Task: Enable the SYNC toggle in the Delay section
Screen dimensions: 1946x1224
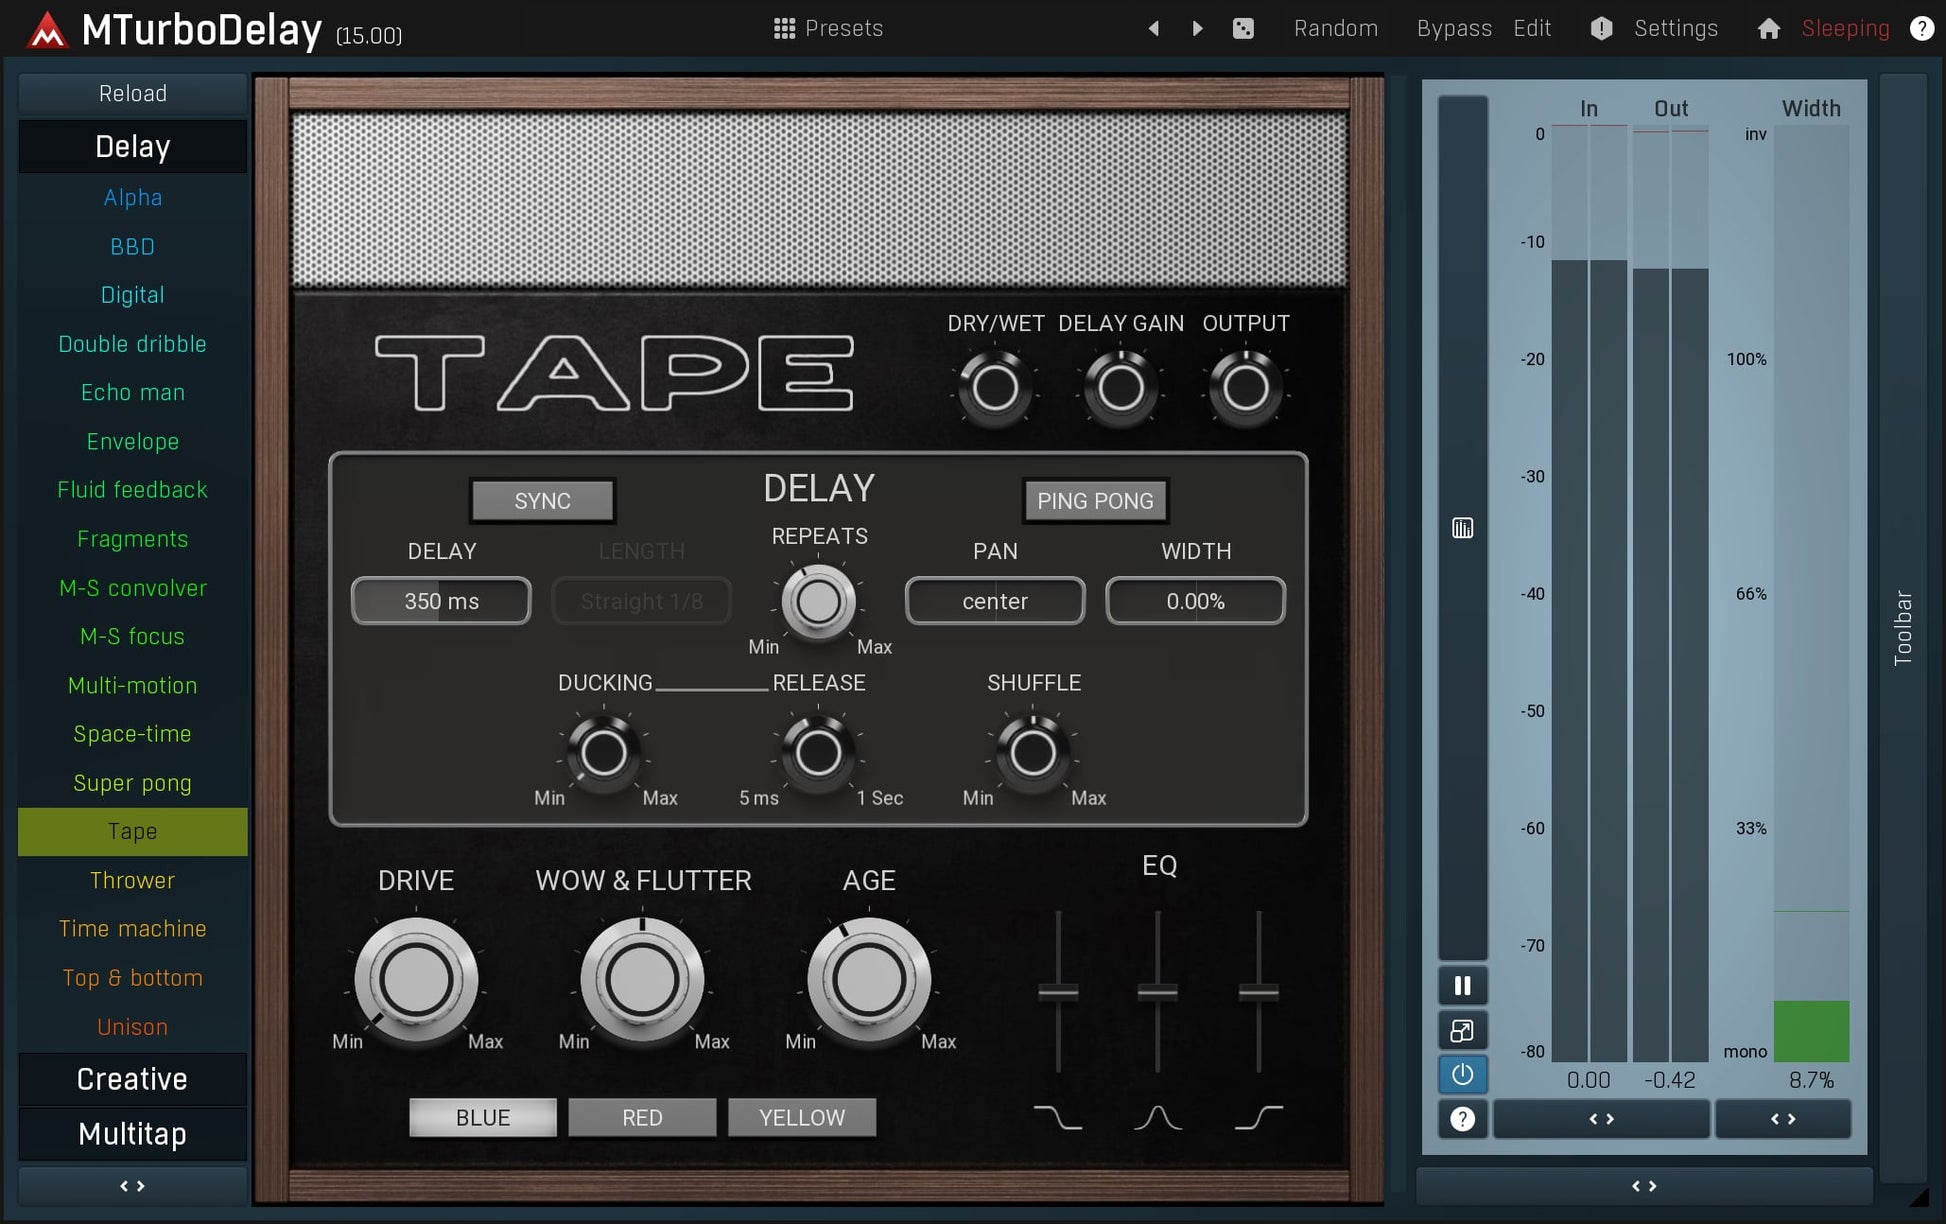Action: pyautogui.click(x=542, y=501)
